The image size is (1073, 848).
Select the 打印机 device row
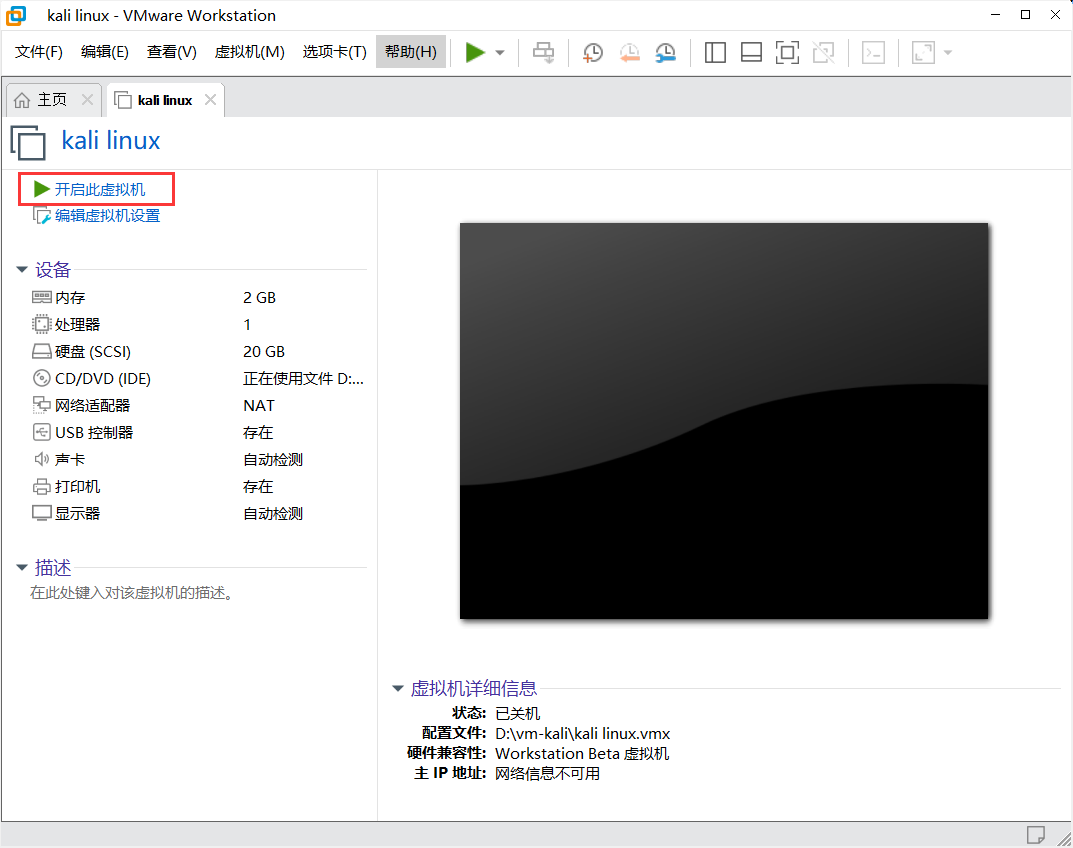[198, 487]
